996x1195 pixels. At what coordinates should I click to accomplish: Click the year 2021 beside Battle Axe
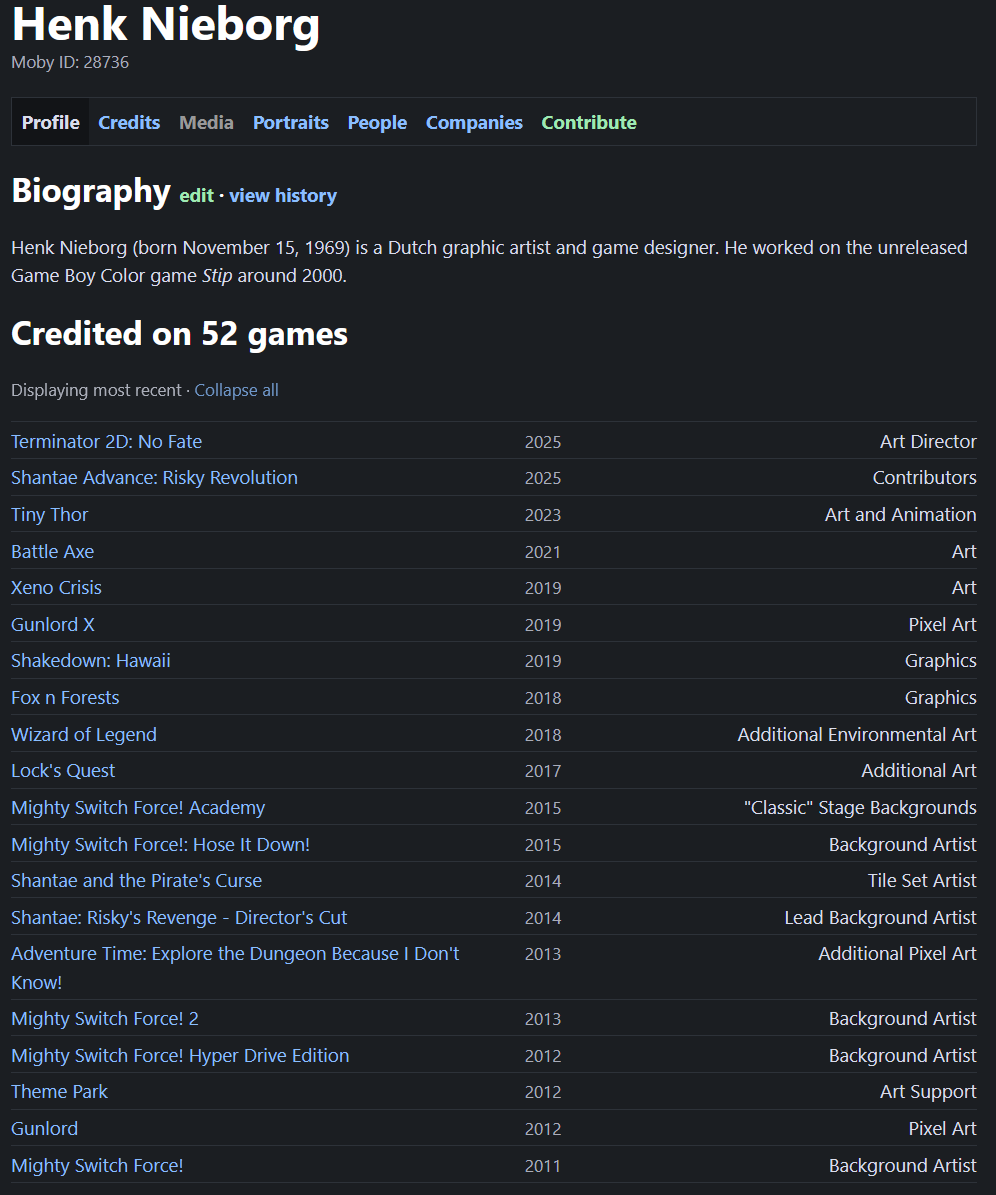pos(543,552)
